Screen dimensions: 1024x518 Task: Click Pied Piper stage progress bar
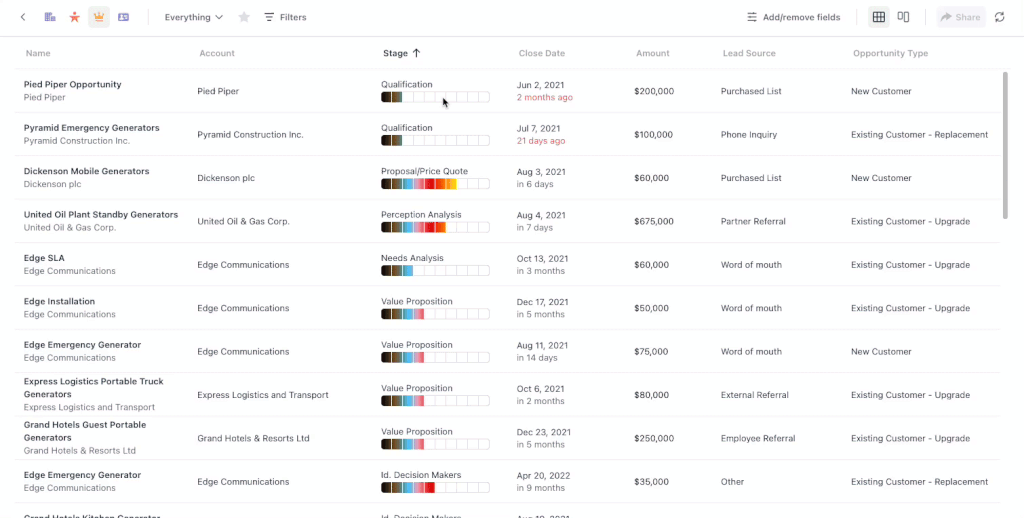[435, 97]
